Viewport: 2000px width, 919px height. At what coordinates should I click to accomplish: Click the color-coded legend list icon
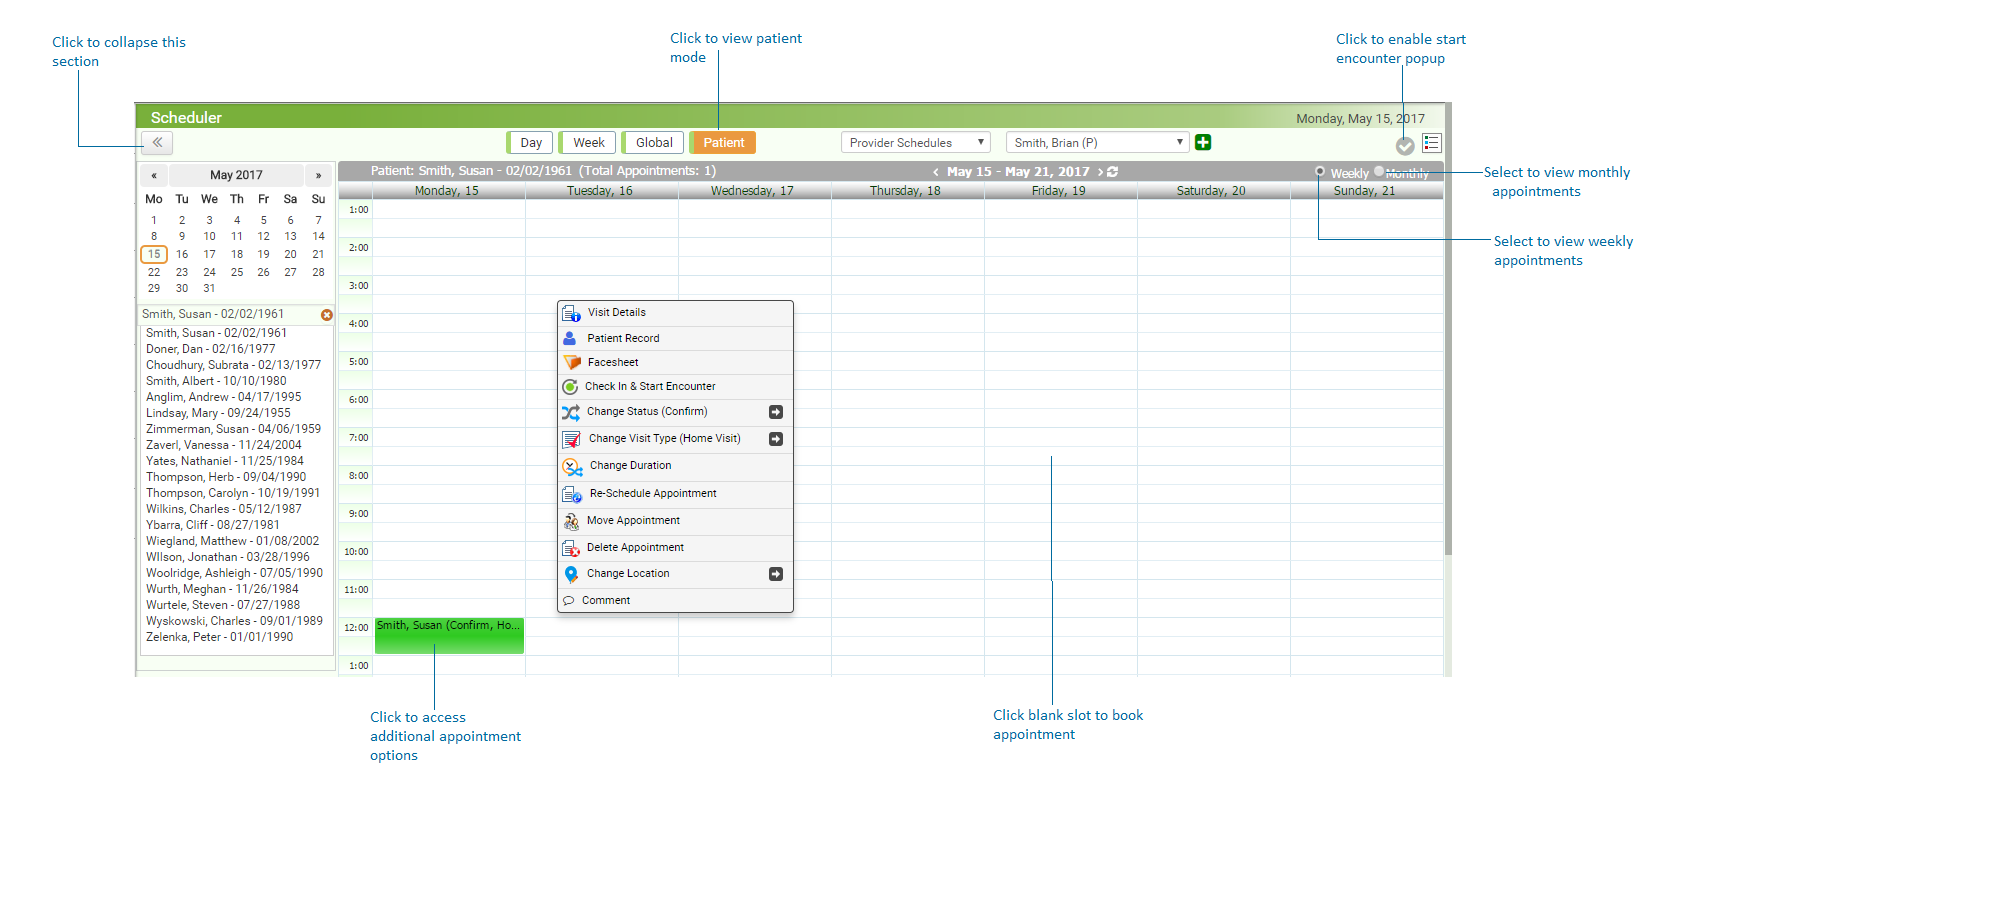1432,142
